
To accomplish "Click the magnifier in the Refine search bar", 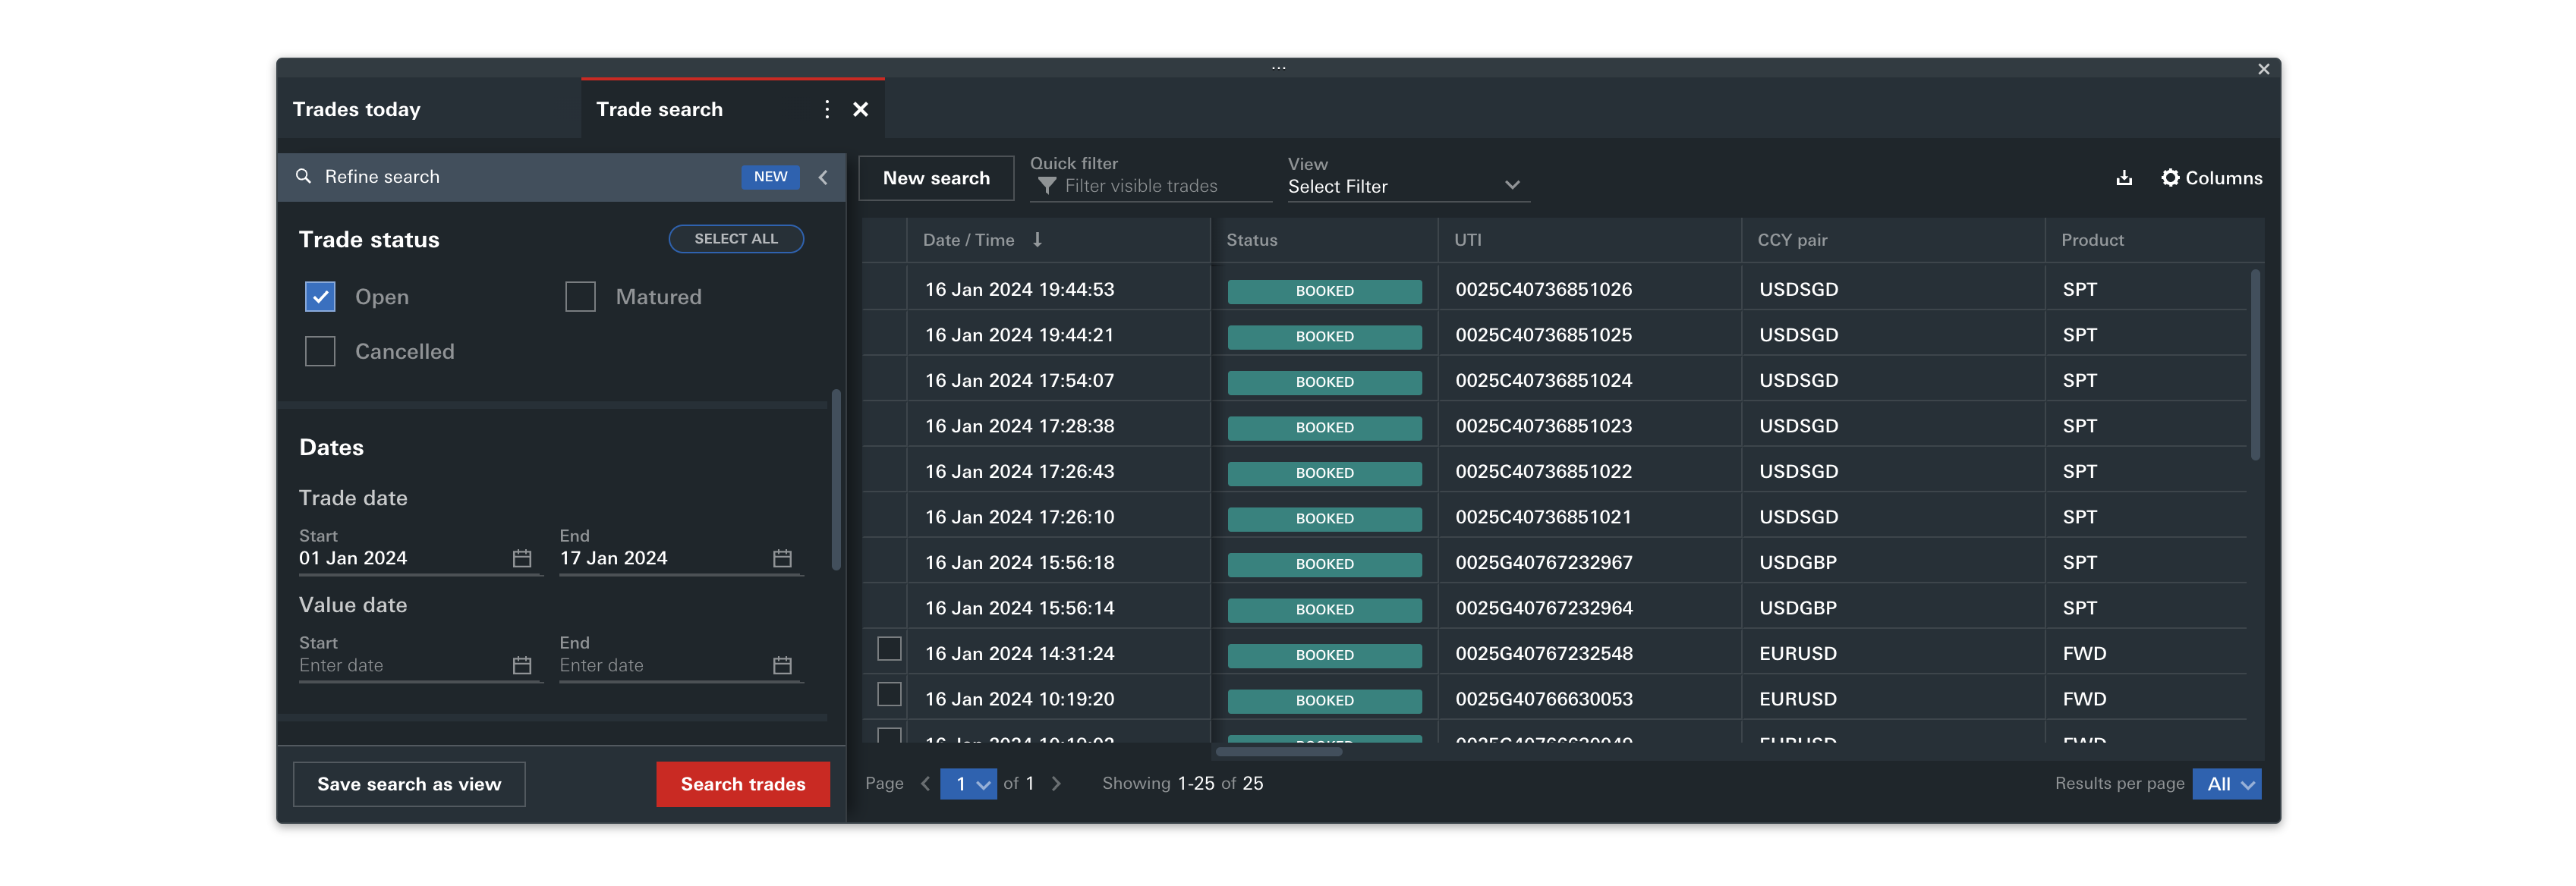I will click(305, 176).
